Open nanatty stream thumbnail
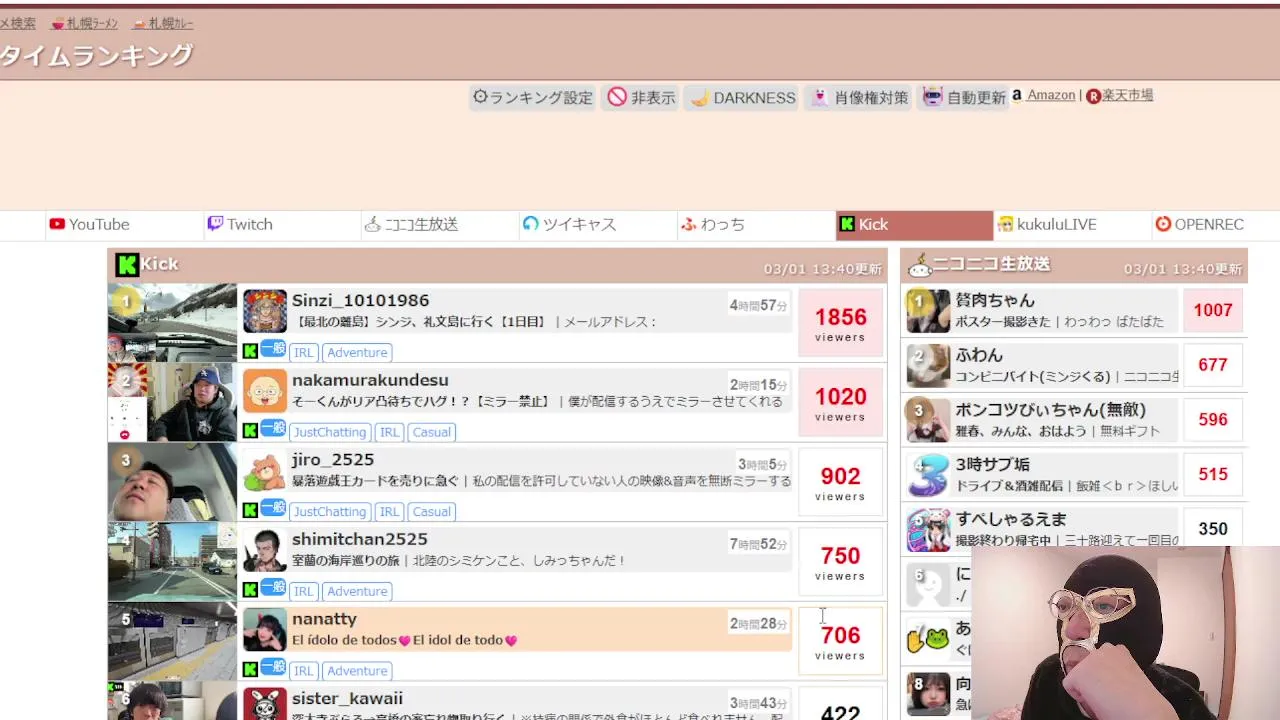The height and width of the screenshot is (720, 1280). [x=172, y=640]
